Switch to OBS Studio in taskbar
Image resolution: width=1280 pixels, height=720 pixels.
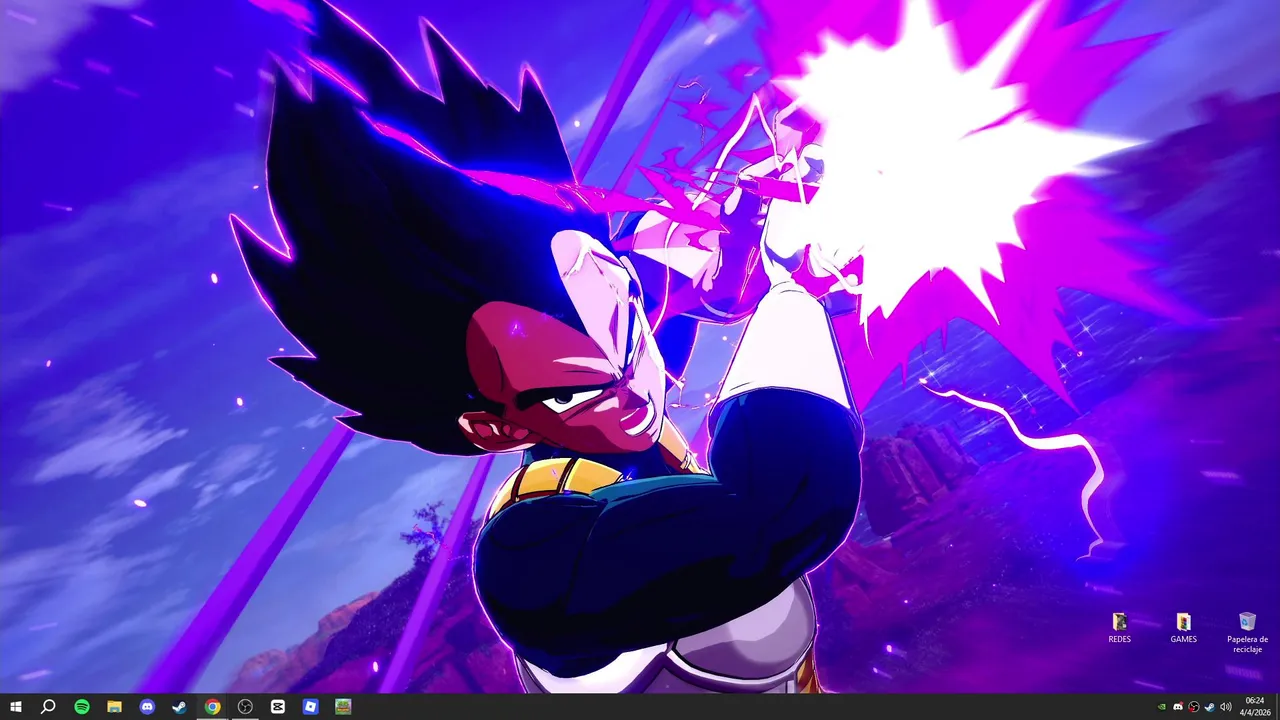(x=245, y=706)
